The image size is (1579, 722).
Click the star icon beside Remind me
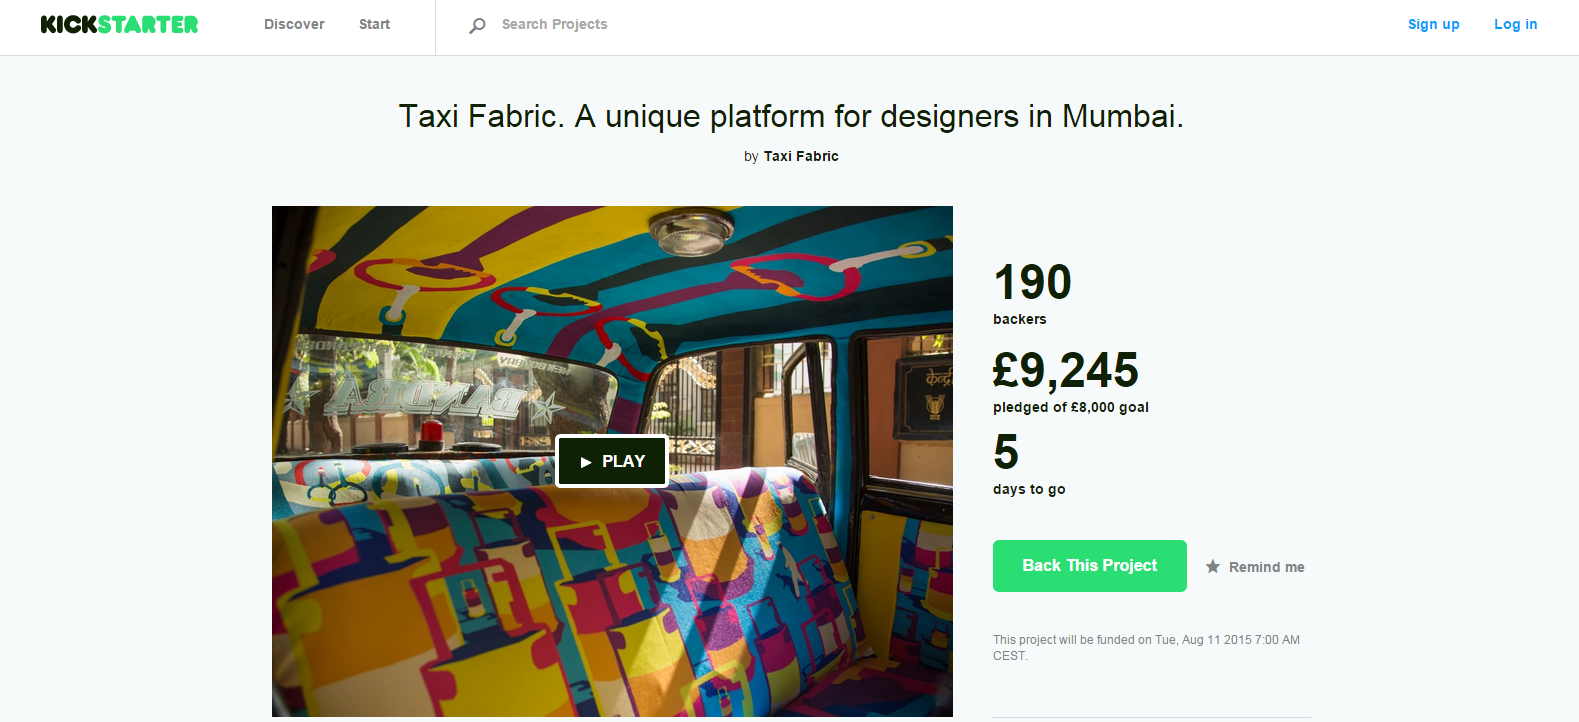[1213, 567]
